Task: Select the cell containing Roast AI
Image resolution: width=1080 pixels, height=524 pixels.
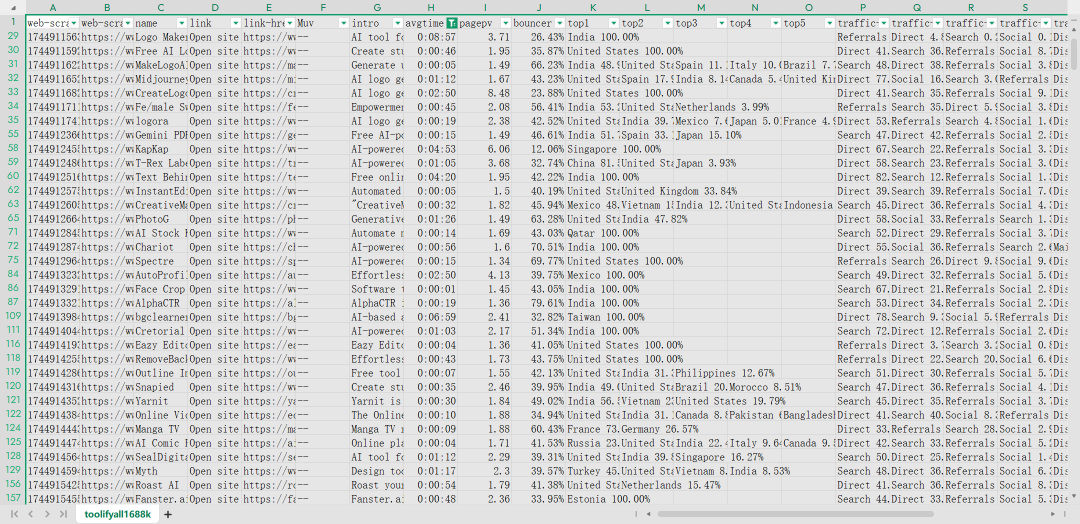Action: tap(160, 485)
